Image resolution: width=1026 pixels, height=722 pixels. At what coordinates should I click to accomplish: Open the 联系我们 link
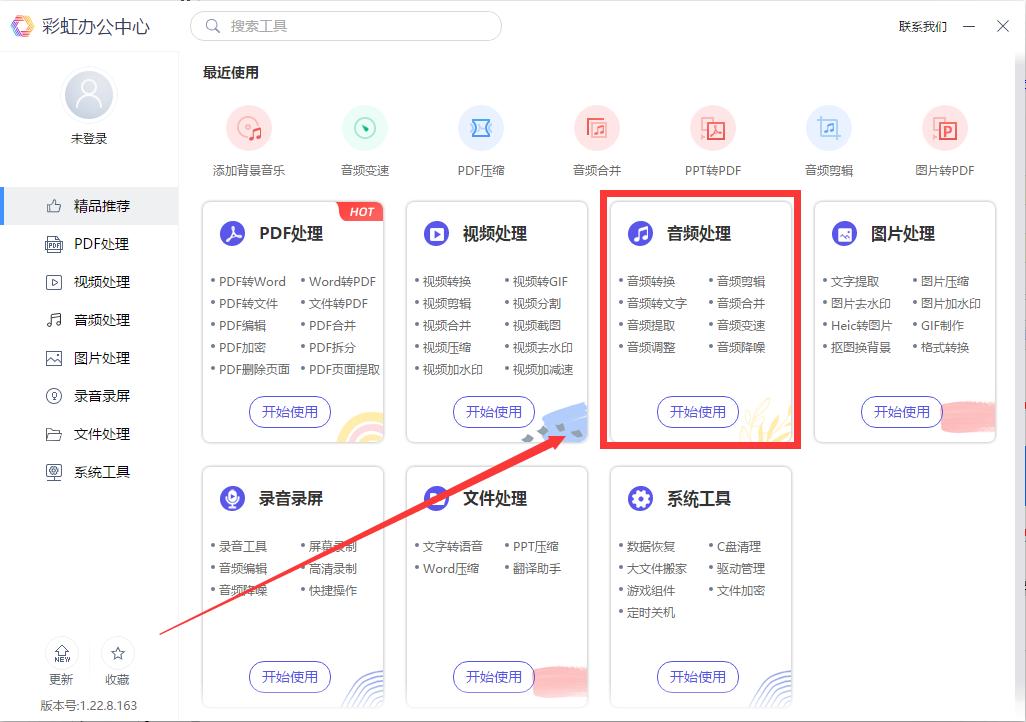[922, 27]
